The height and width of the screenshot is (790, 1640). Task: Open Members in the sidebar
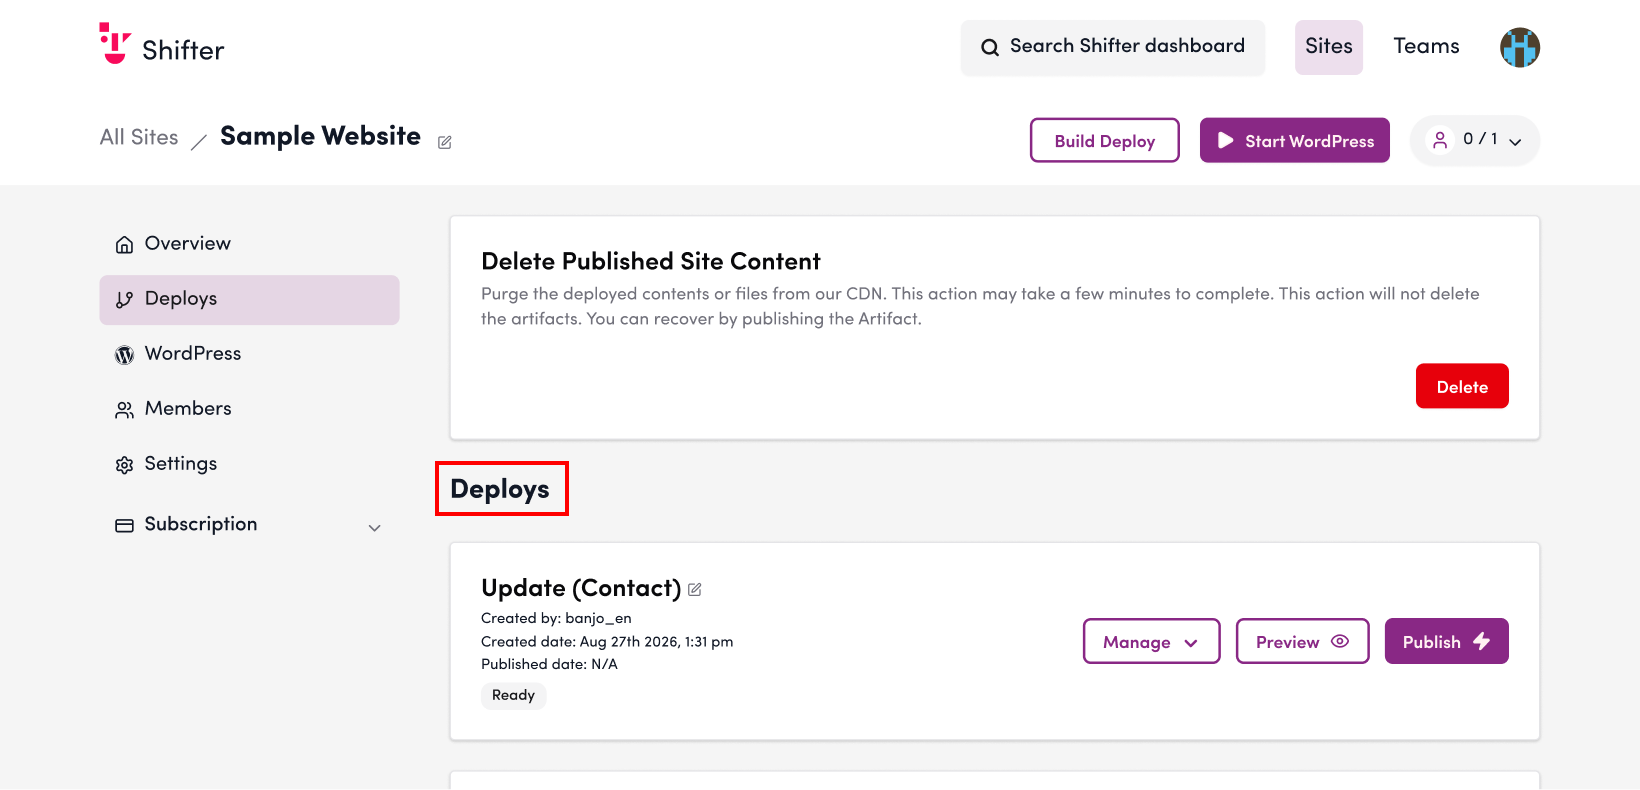coord(249,409)
